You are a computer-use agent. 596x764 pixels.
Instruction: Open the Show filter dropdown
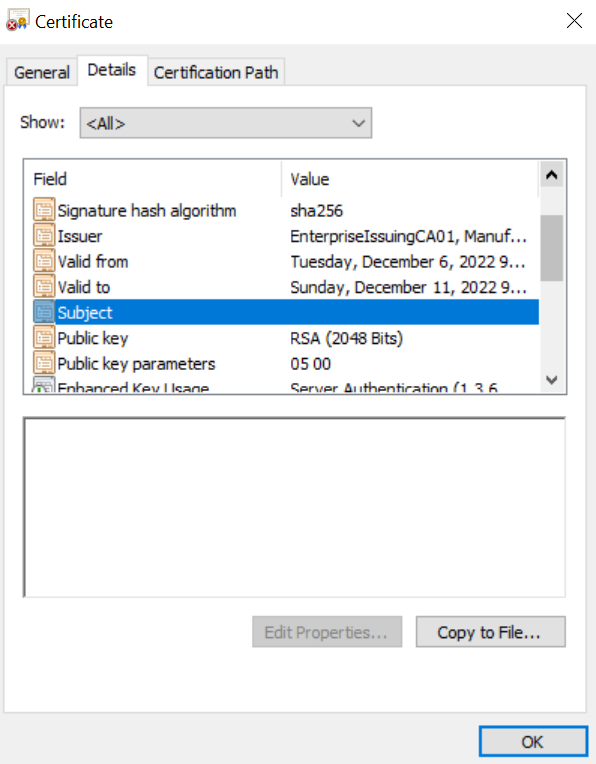pyautogui.click(x=226, y=123)
